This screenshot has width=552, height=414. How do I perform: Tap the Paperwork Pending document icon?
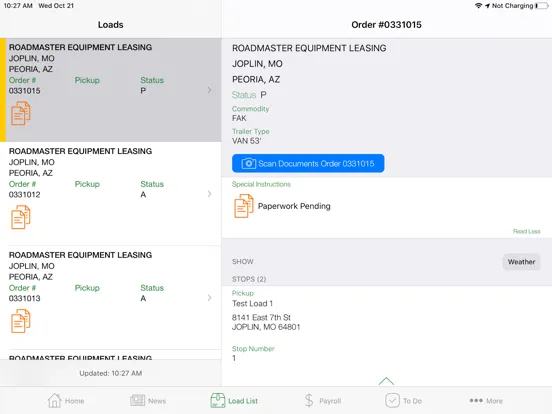[x=244, y=206]
